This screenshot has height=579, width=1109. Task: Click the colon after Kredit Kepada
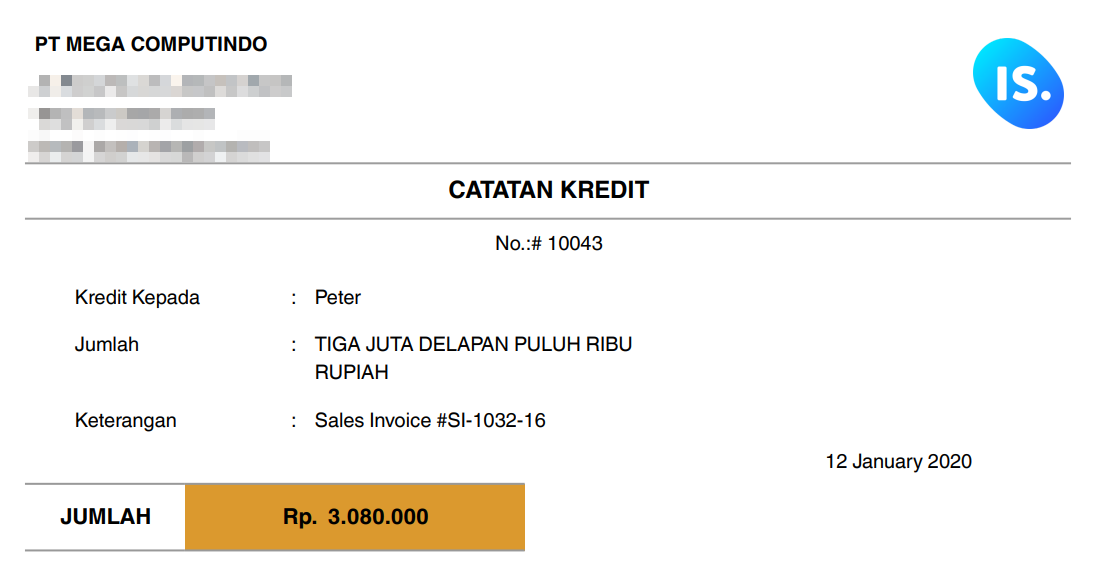[x=294, y=299]
